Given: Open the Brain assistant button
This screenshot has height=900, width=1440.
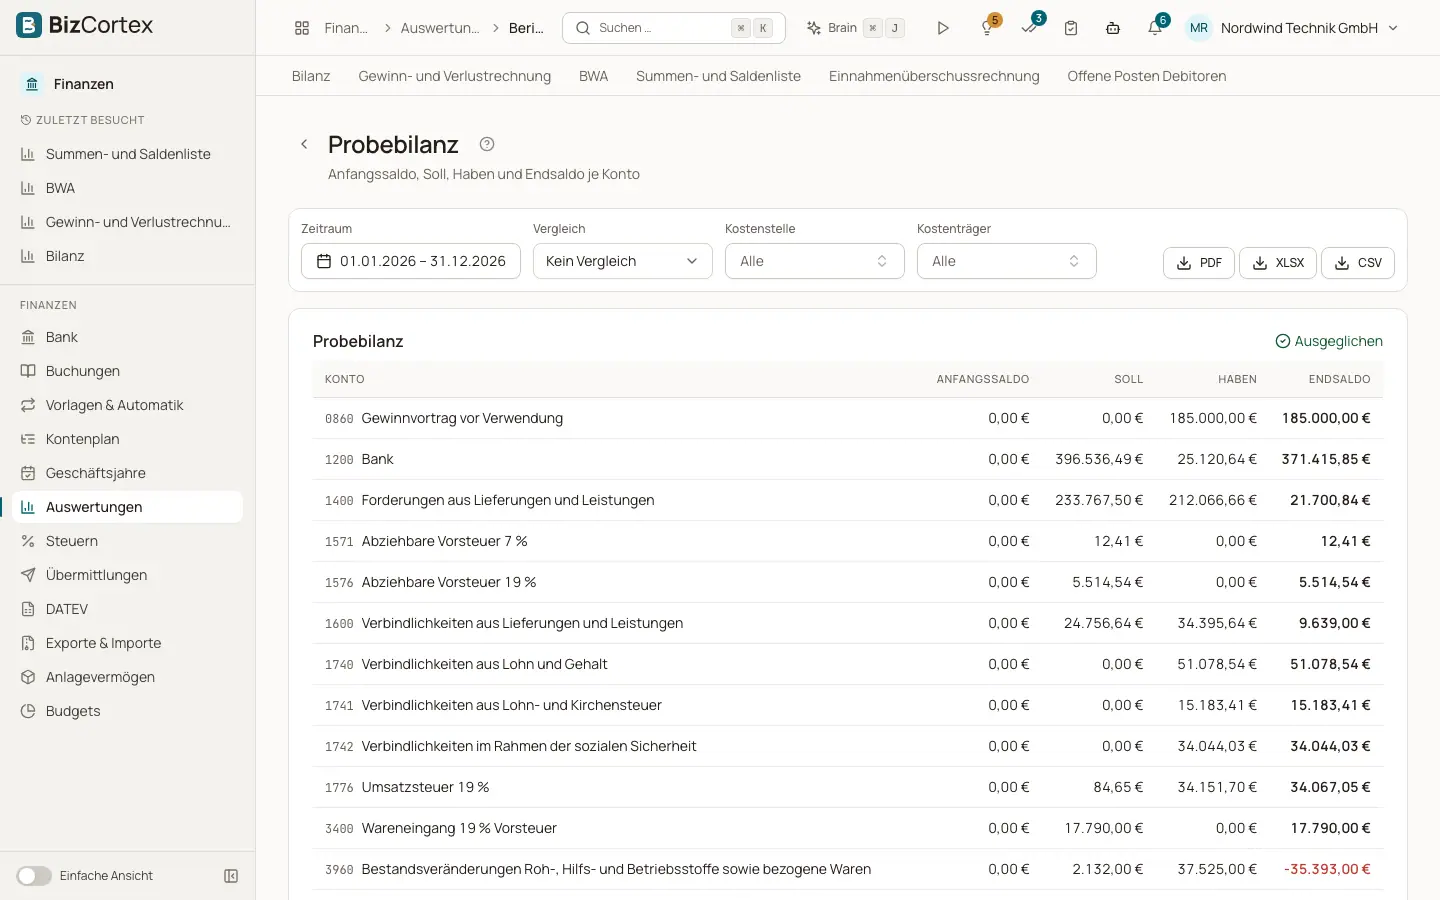Looking at the screenshot, I should (855, 28).
